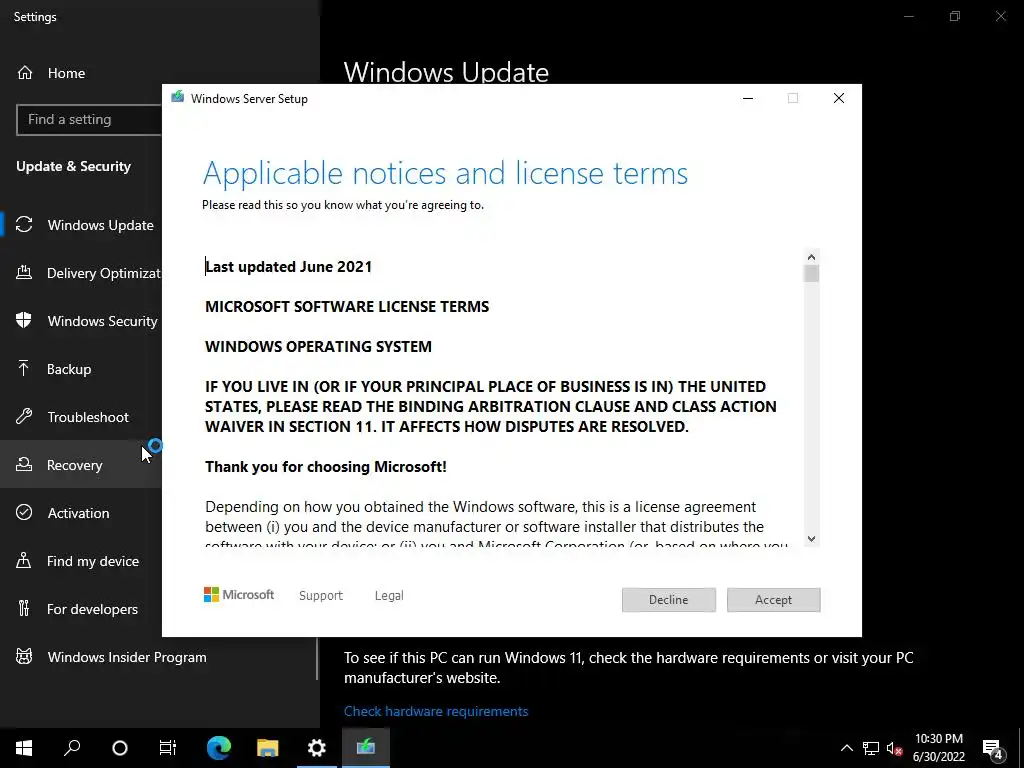Open Windows Update in the sidebar
The width and height of the screenshot is (1024, 768).
click(x=81, y=225)
